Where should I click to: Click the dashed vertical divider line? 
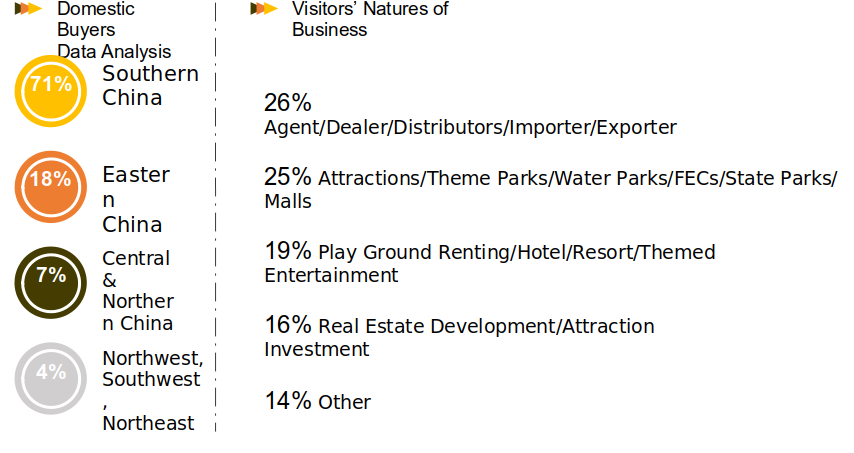coord(216,217)
